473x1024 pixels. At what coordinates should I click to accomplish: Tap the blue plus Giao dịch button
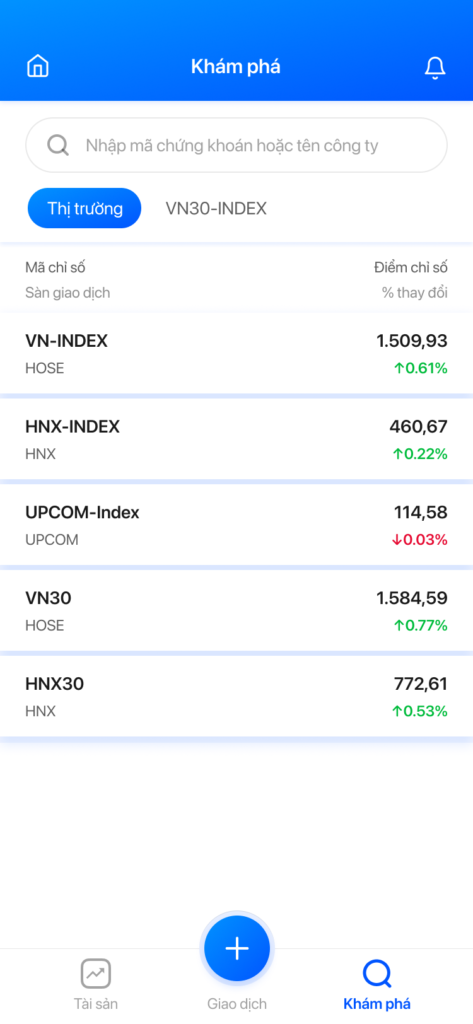[236, 948]
